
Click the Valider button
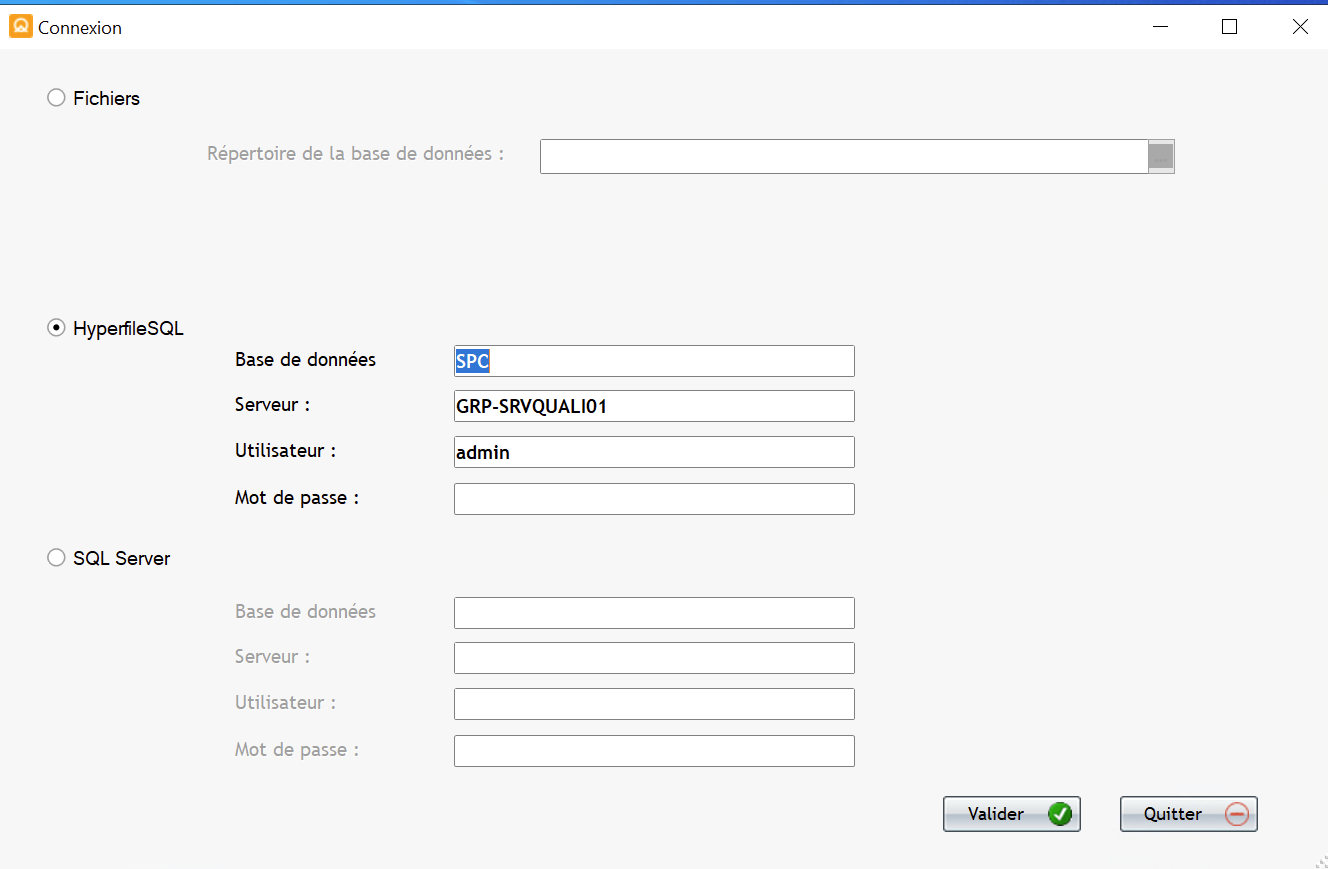tap(1012, 814)
